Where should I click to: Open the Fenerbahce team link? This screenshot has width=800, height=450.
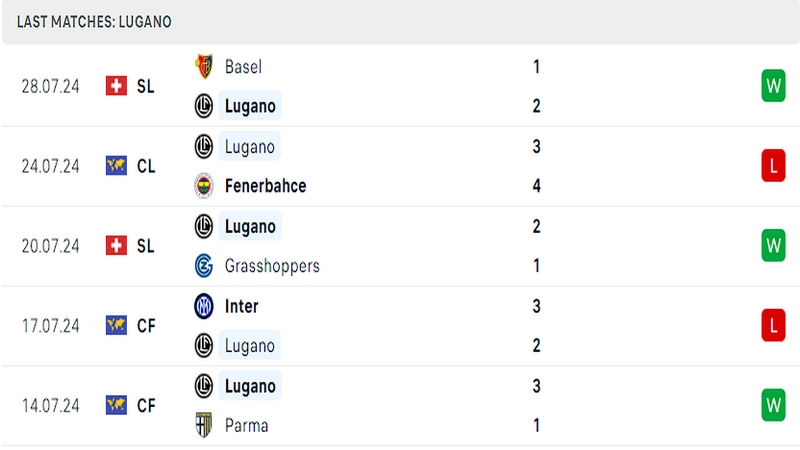click(265, 186)
